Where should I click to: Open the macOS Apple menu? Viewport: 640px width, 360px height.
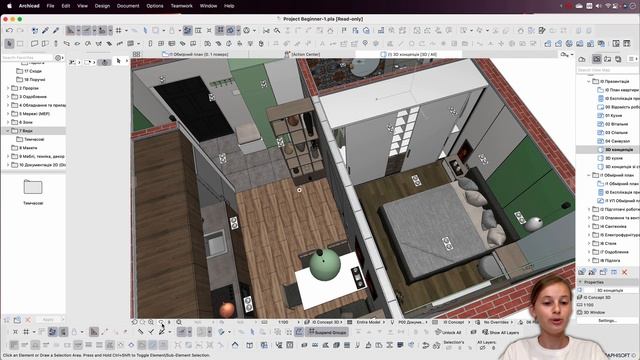pos(9,6)
